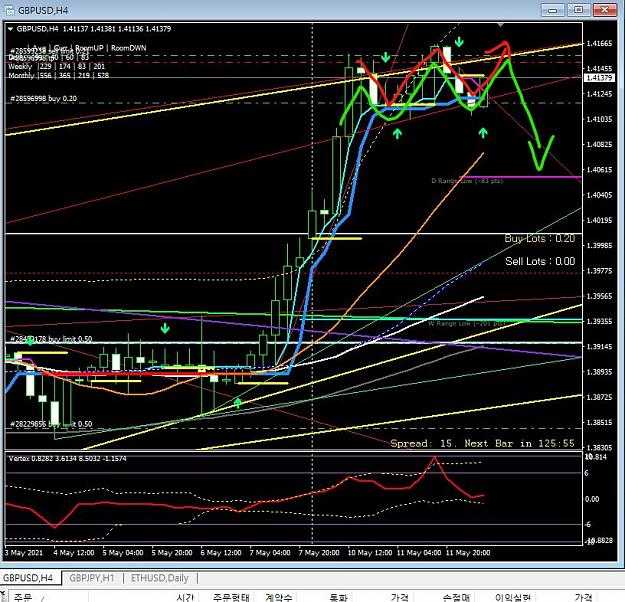Close the GBPUSD,H4 chart window

click(x=605, y=10)
